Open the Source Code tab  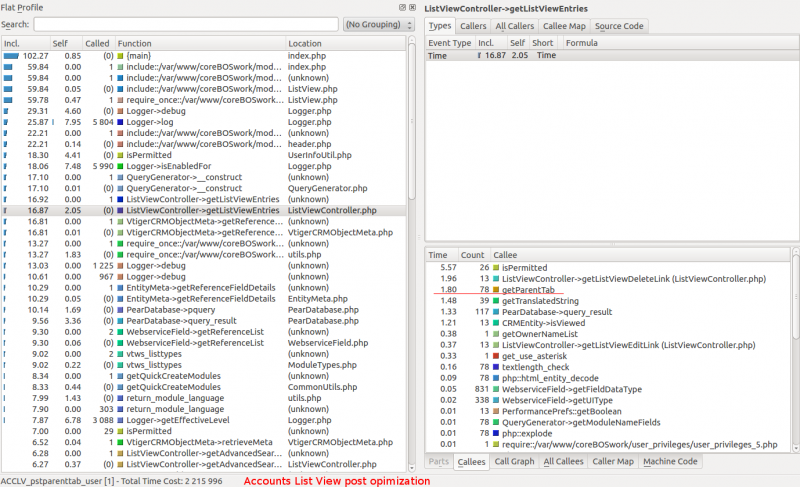(x=620, y=26)
